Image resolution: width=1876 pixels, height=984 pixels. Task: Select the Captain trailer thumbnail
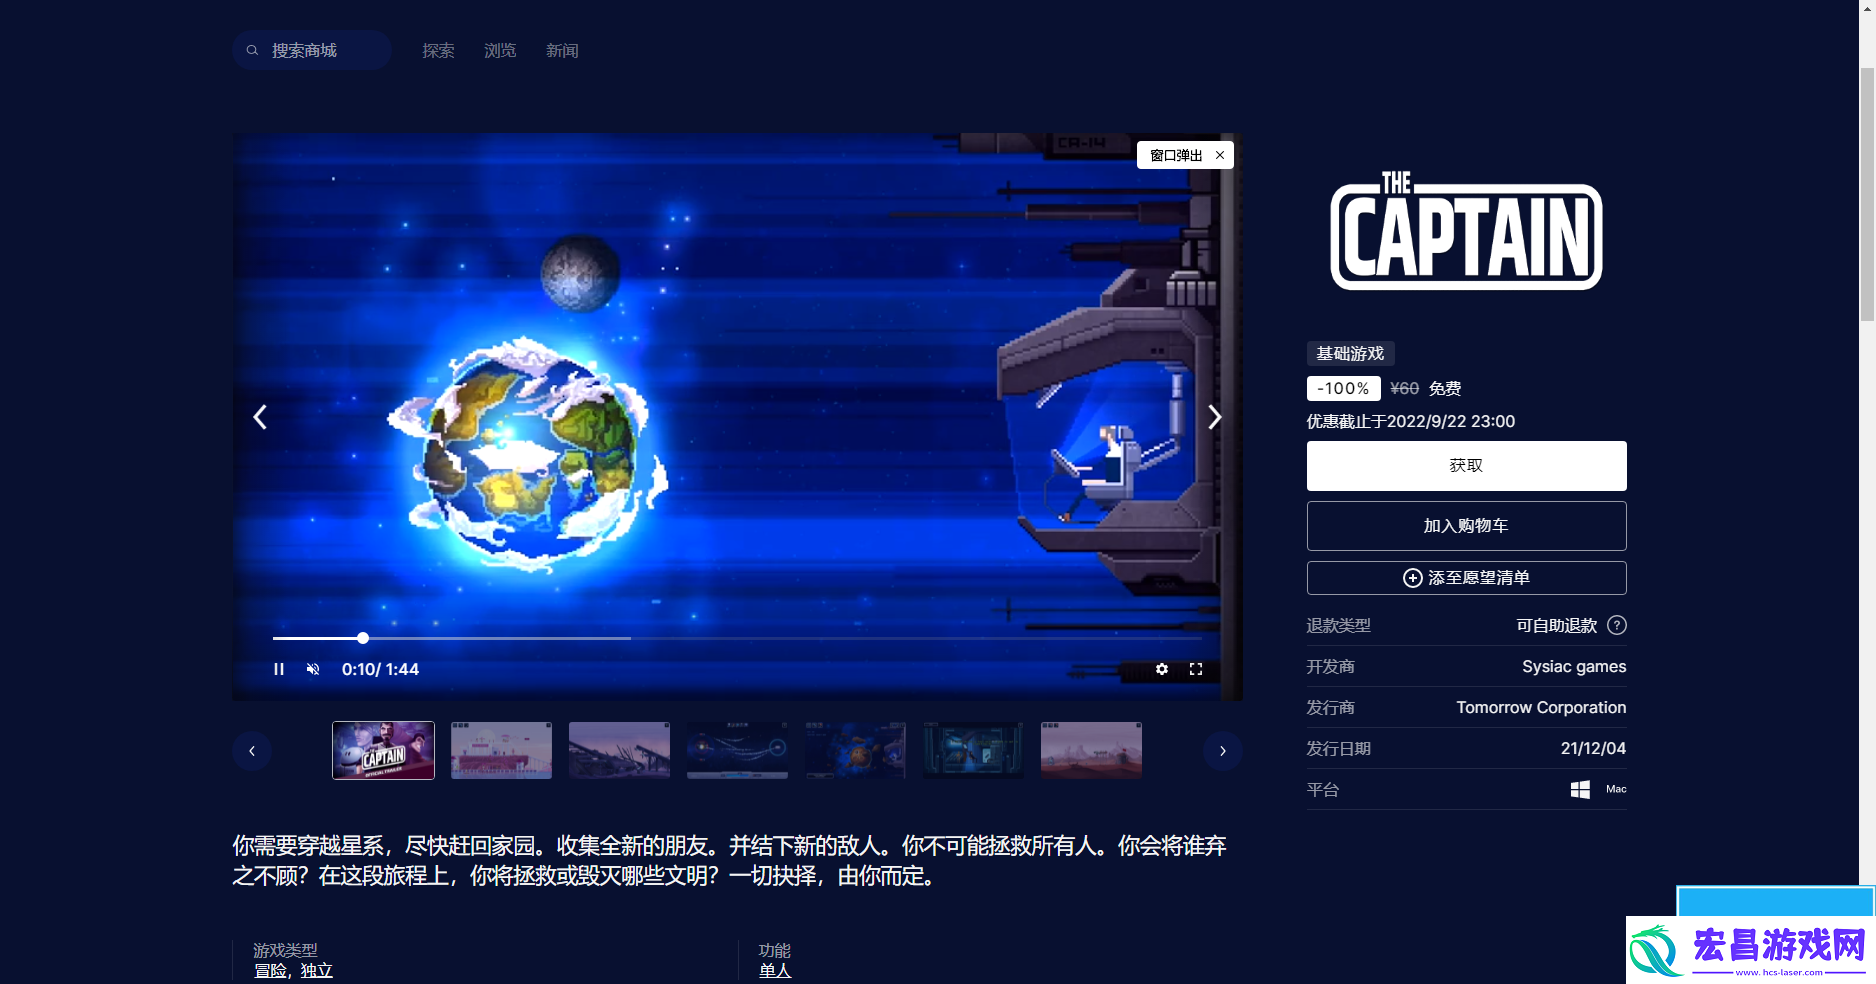[384, 750]
